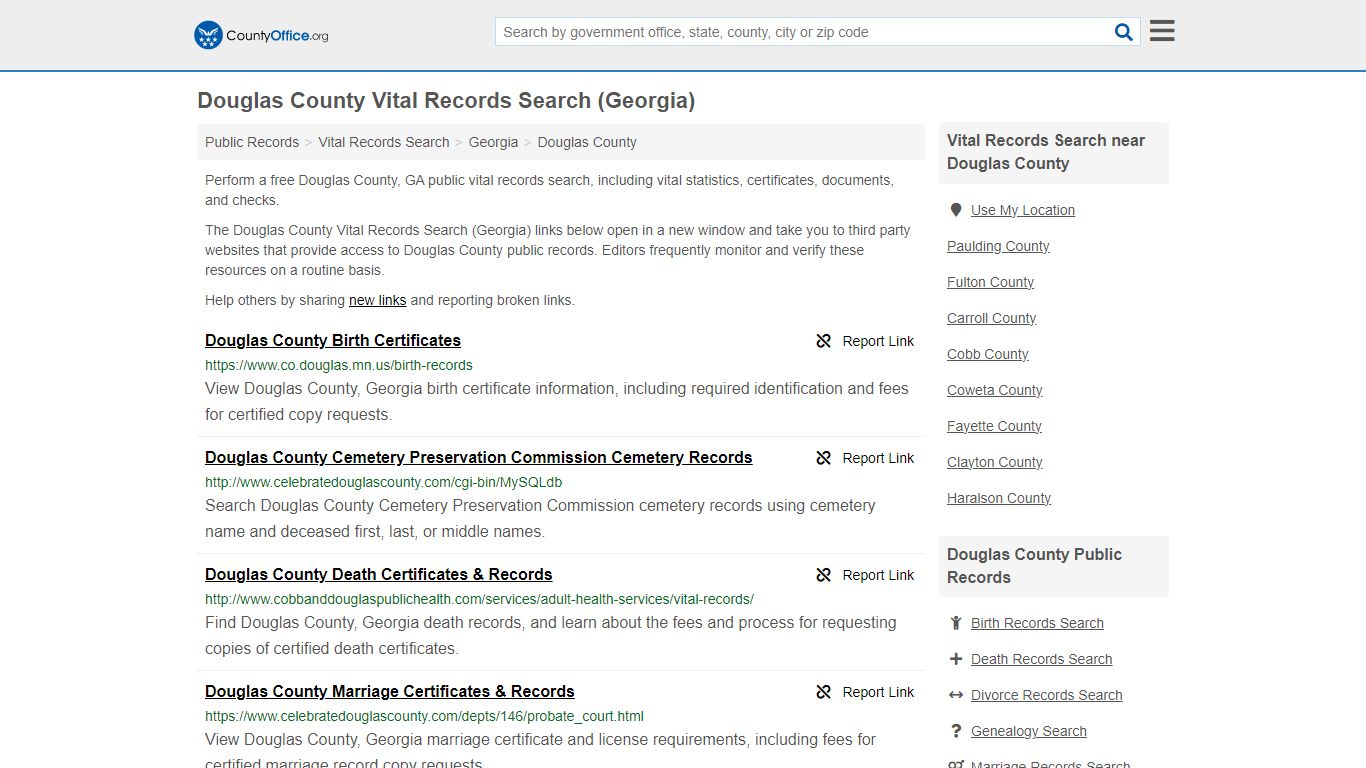Open Cobb County link
This screenshot has height=768, width=1366.
tap(987, 354)
